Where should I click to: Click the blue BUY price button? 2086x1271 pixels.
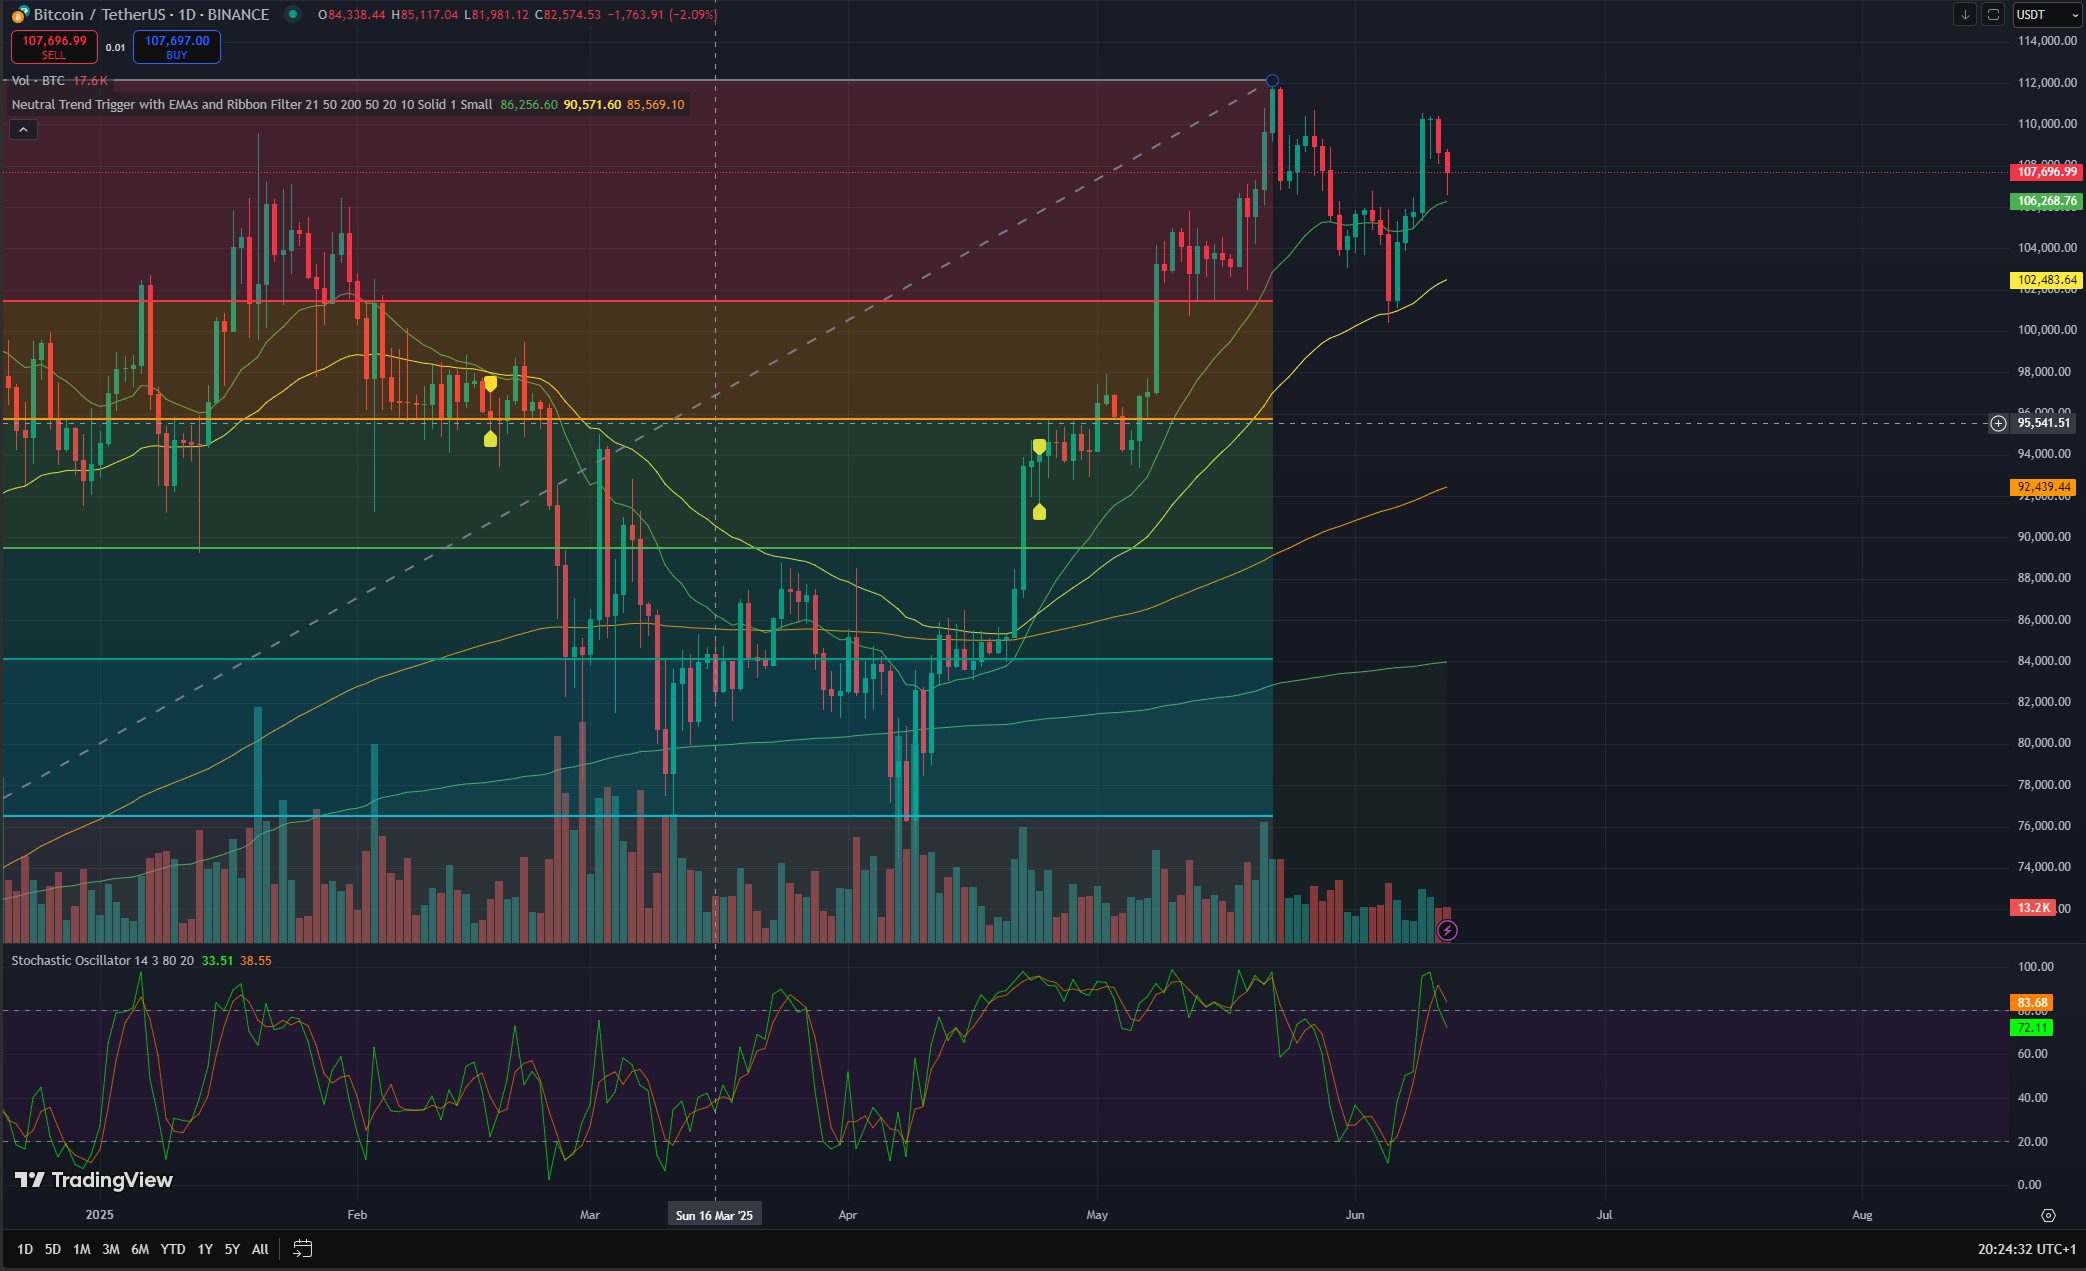[x=177, y=47]
